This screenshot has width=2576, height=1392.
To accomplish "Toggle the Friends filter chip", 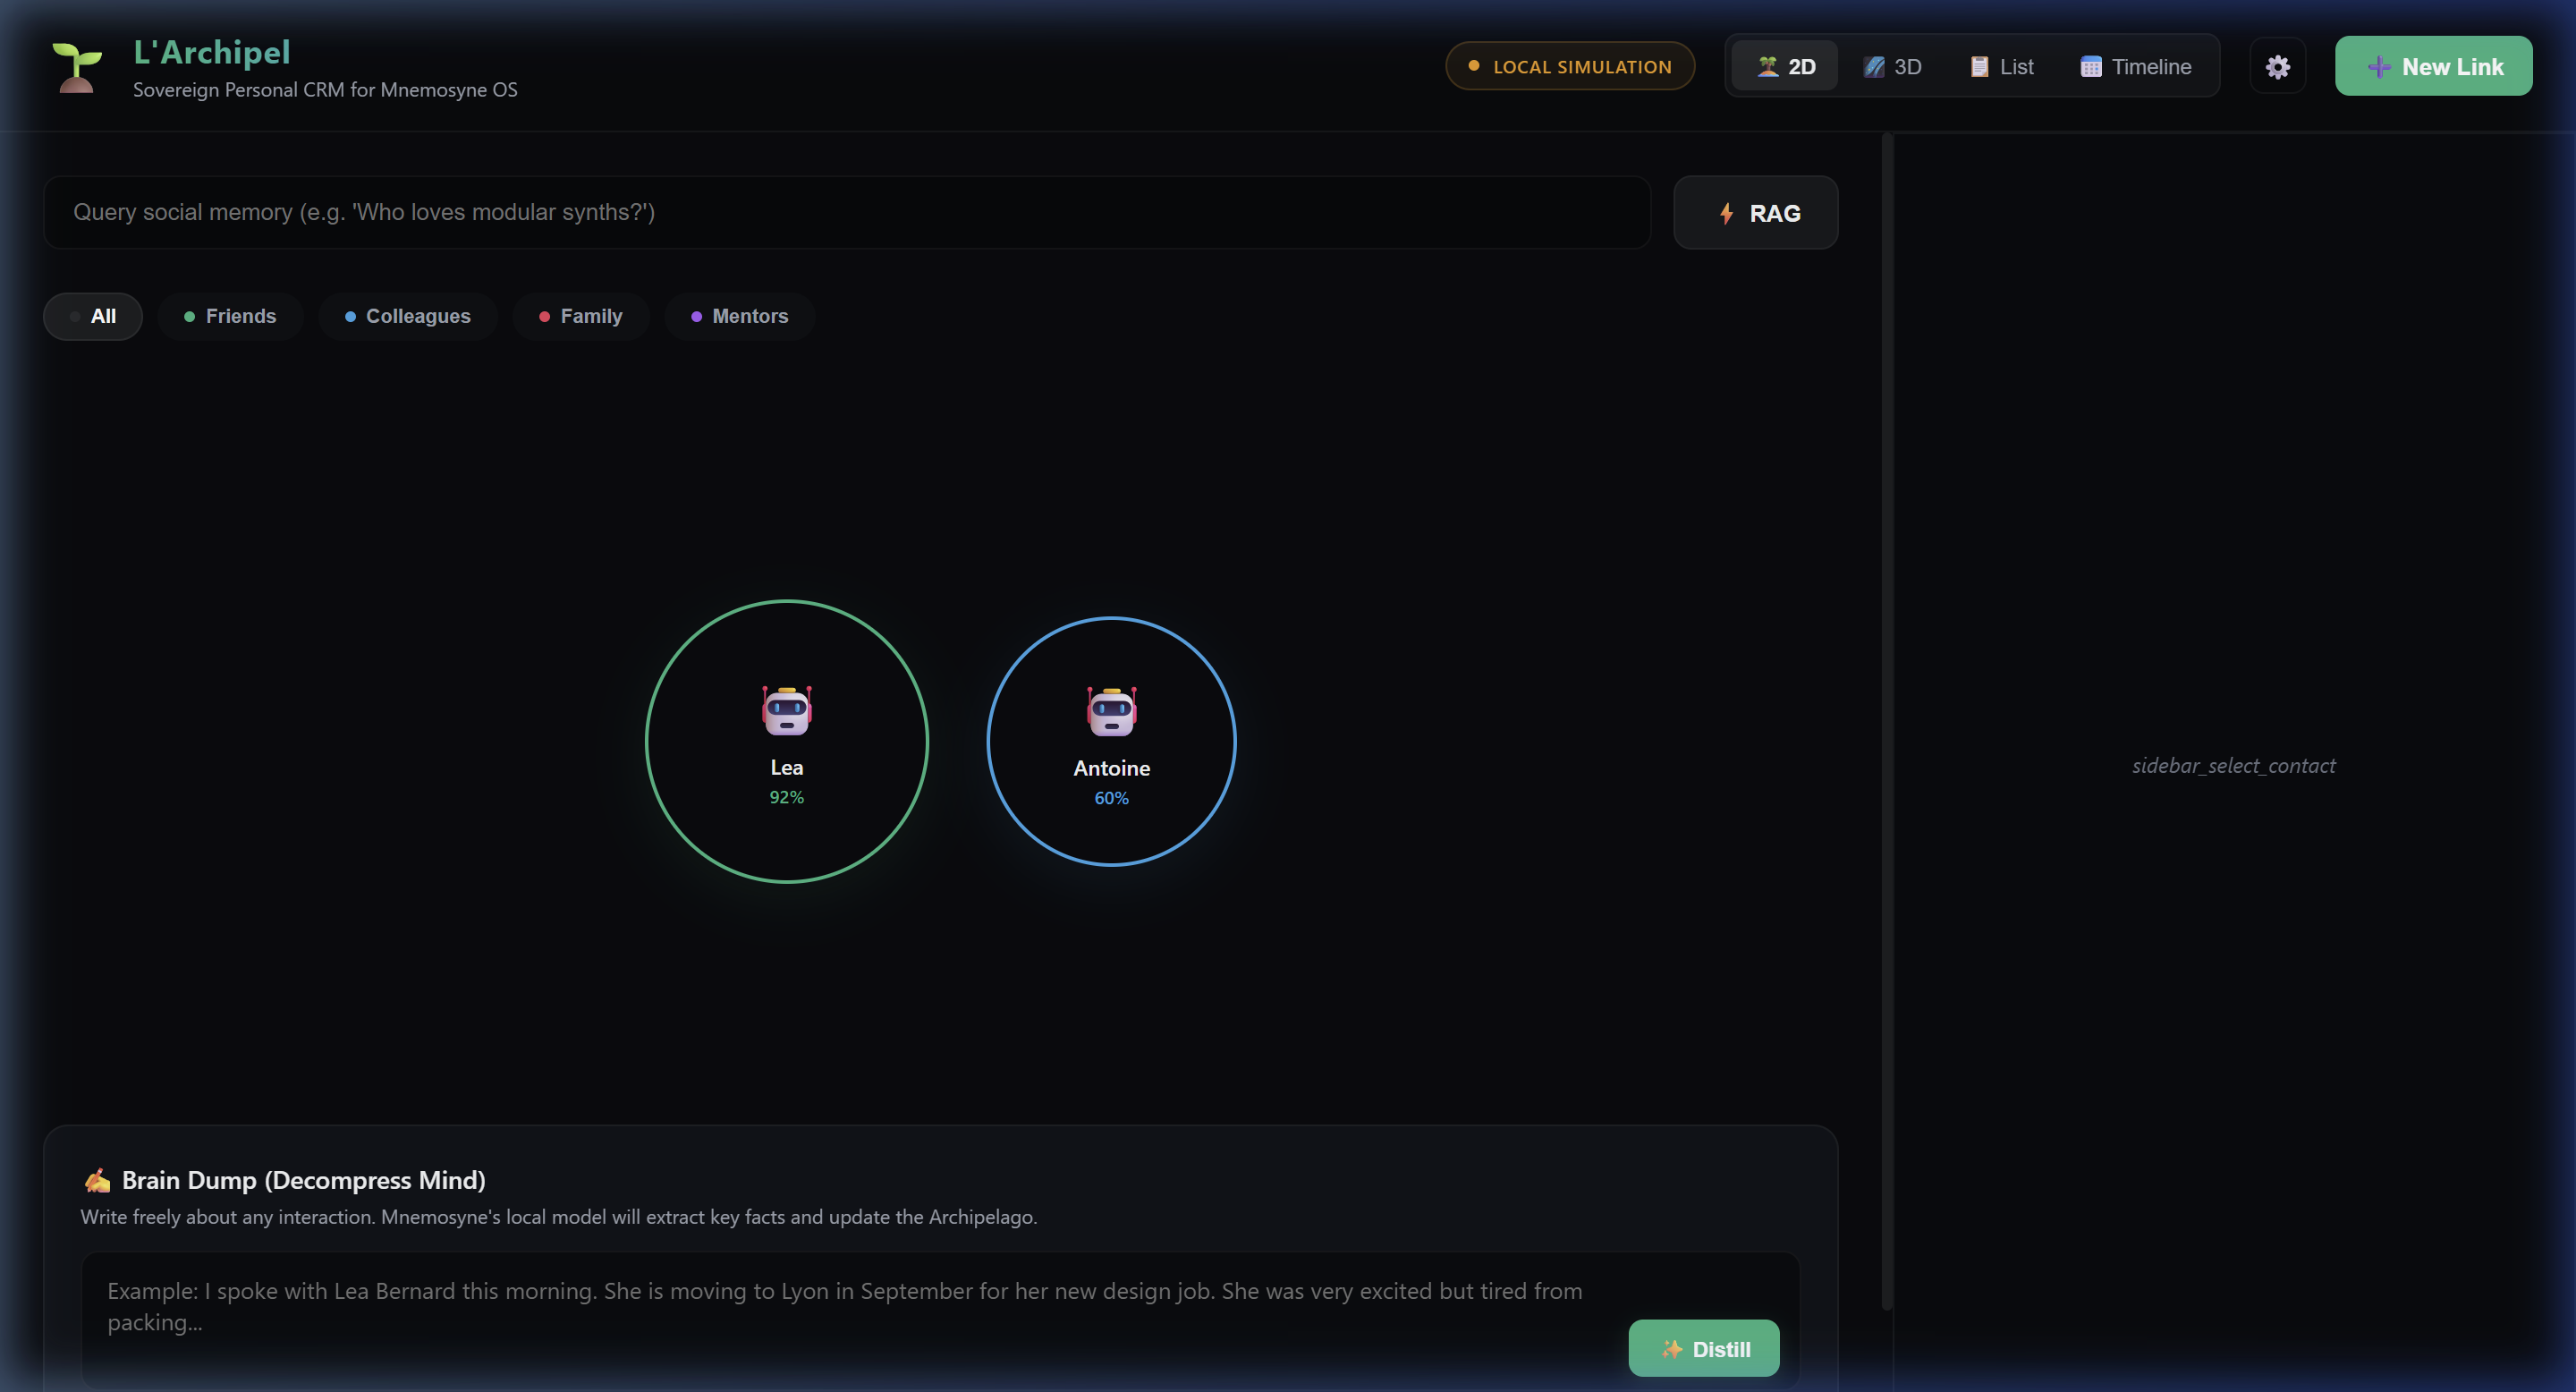I will [230, 316].
